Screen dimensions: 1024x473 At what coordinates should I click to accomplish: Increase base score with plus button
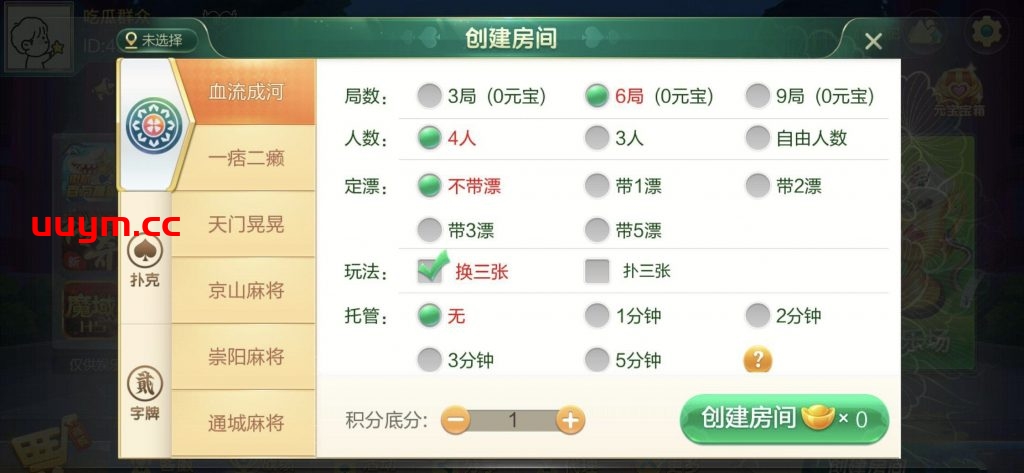(570, 420)
